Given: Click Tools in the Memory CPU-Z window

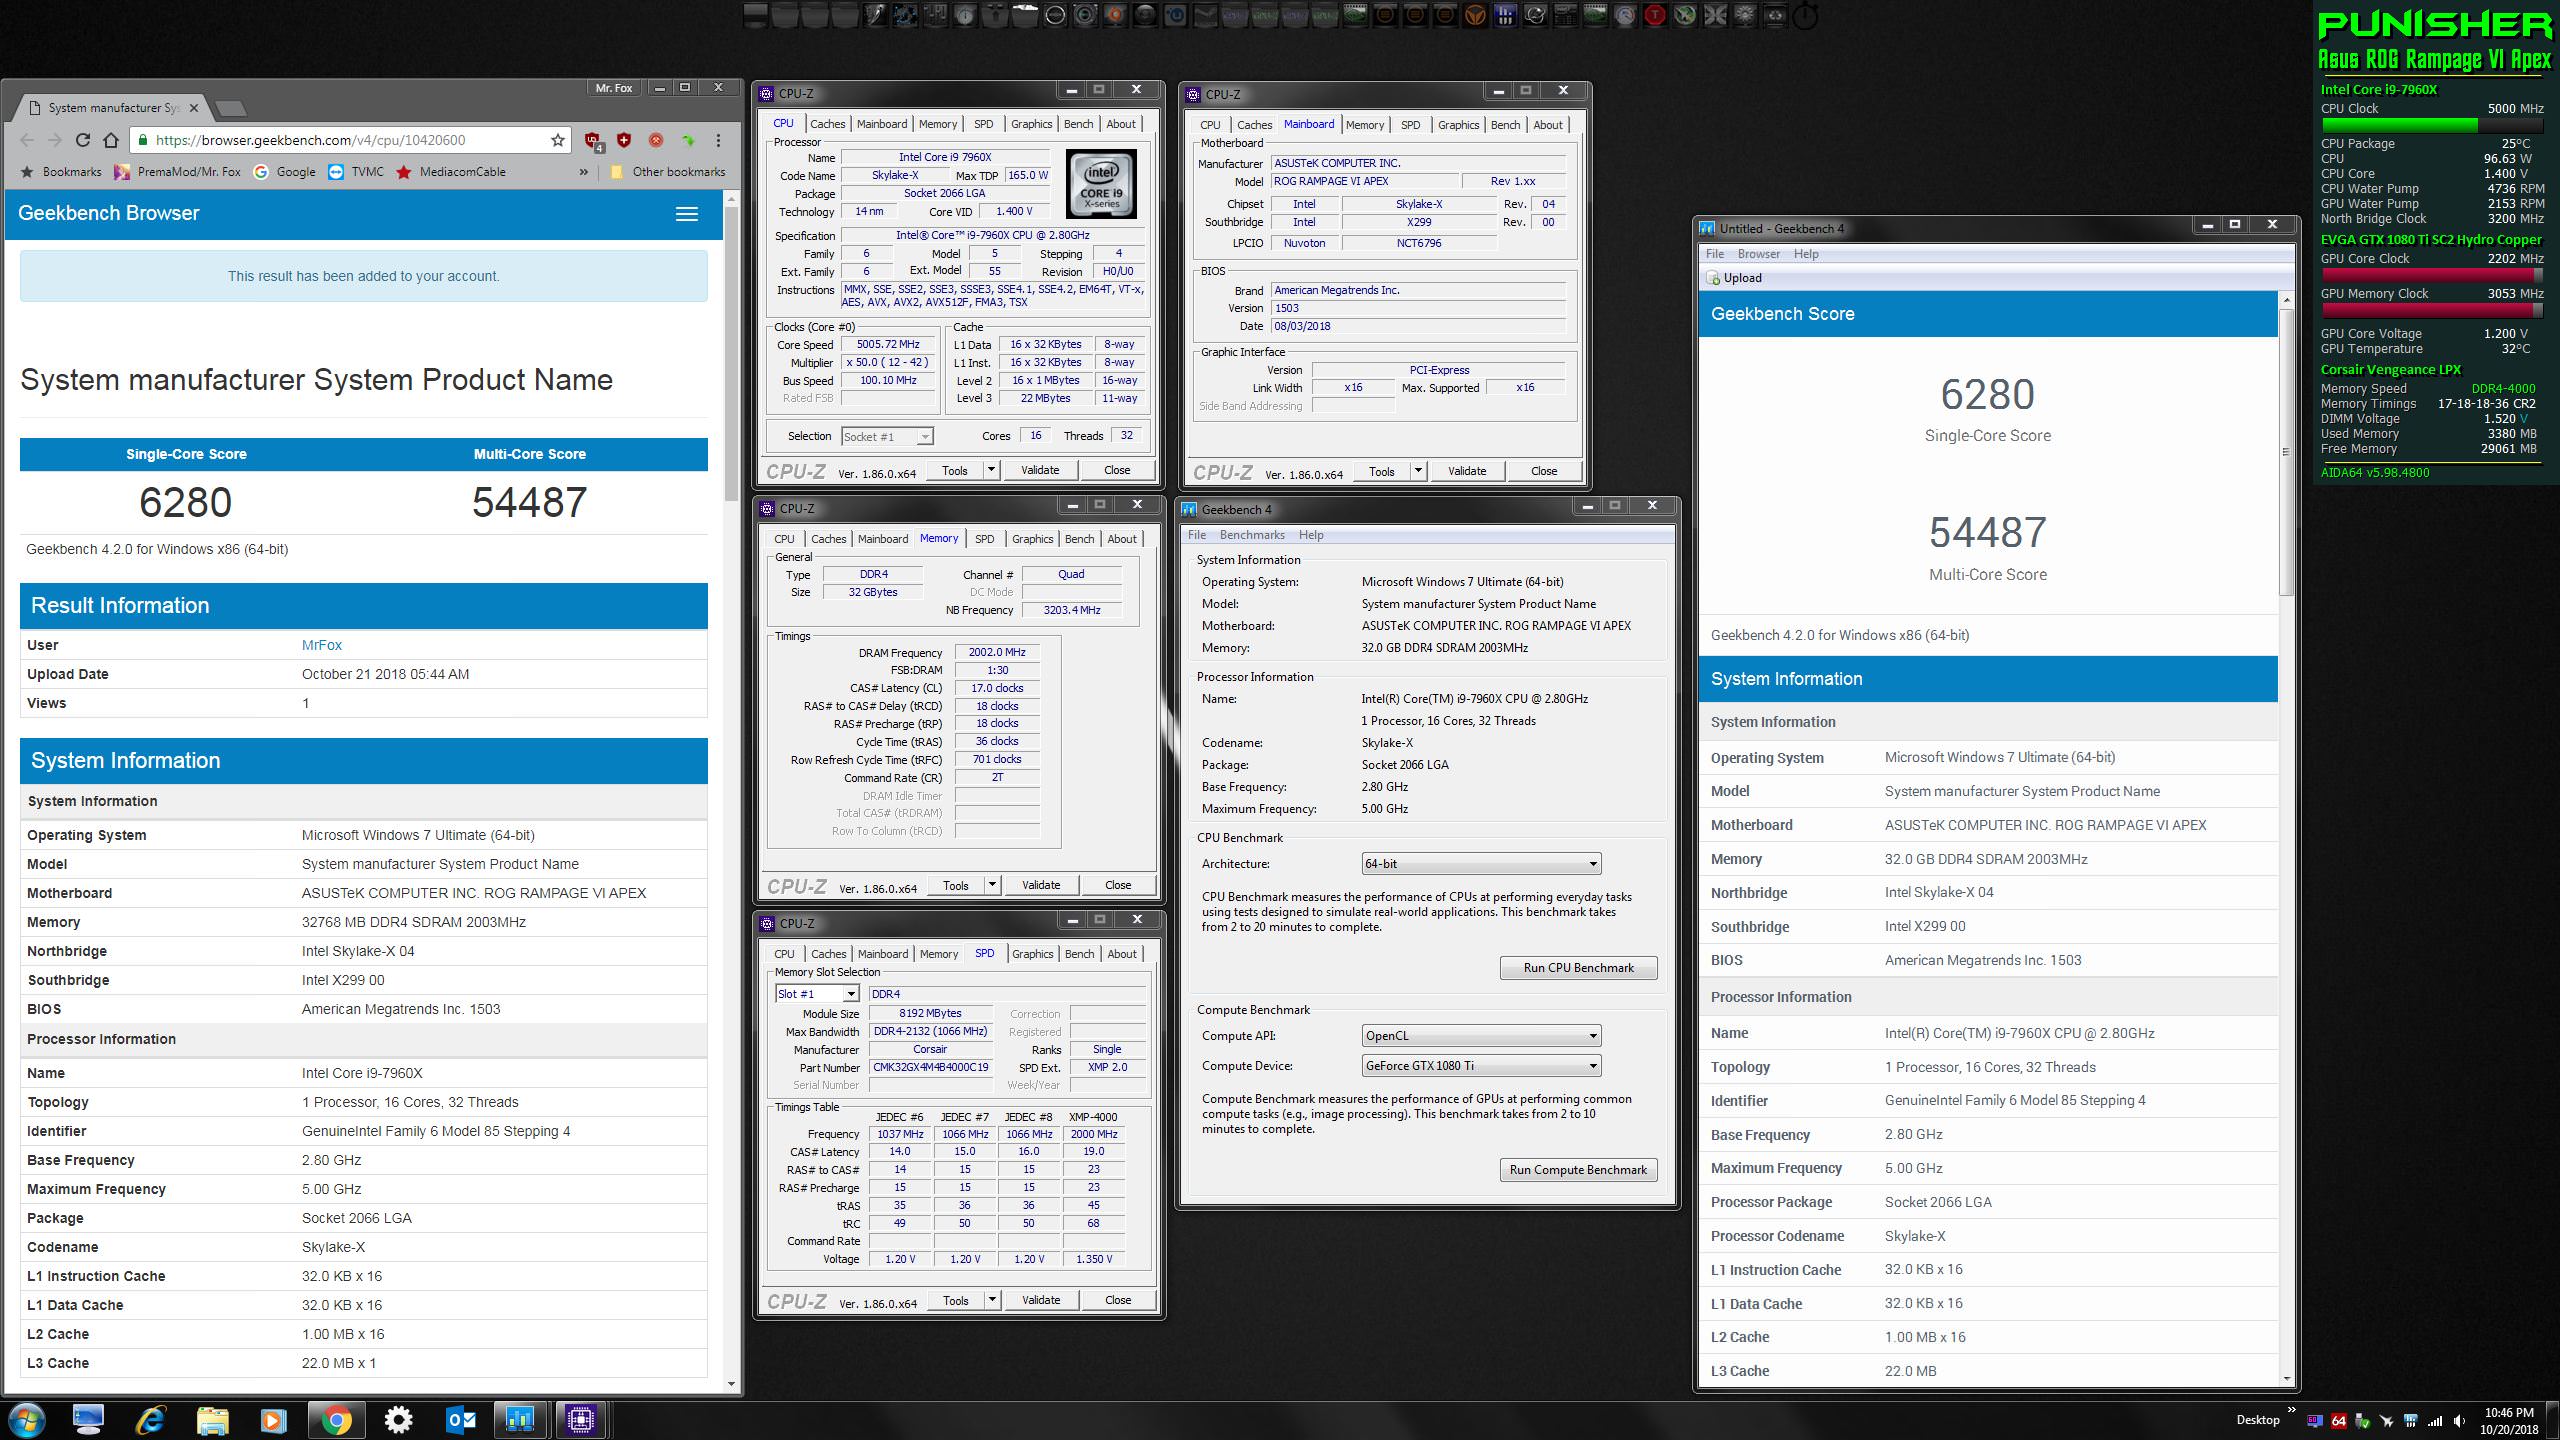Looking at the screenshot, I should 955,885.
